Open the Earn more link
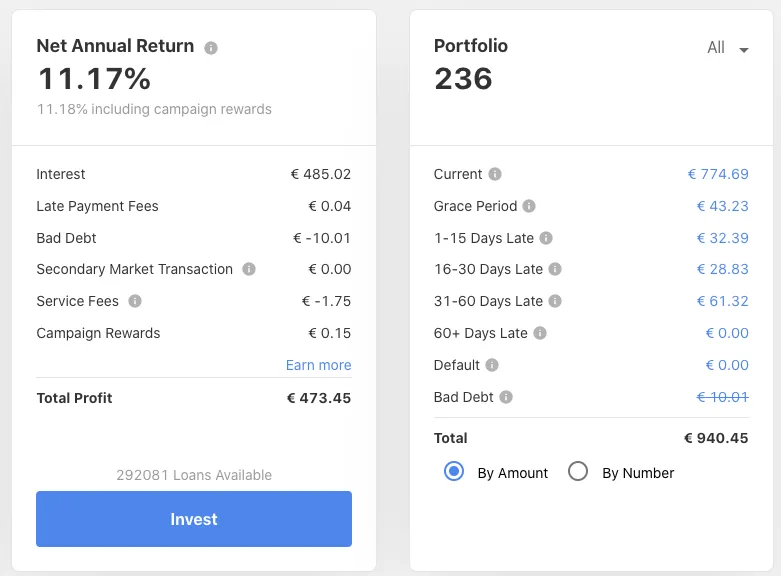The image size is (781, 576). point(318,365)
